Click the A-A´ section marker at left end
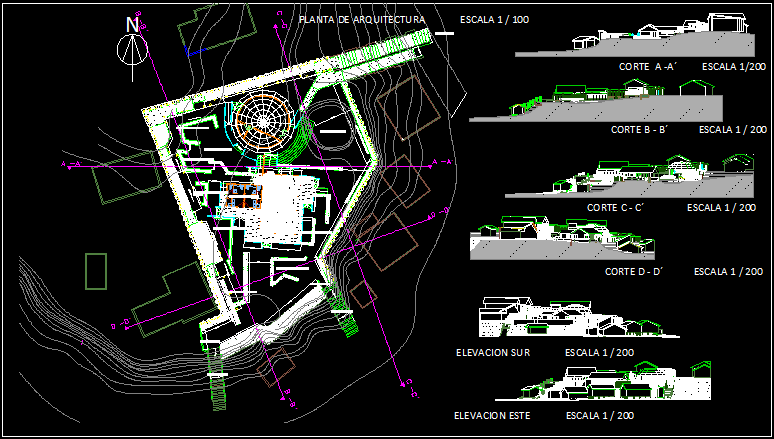This screenshot has height=439, width=774. pos(70,164)
